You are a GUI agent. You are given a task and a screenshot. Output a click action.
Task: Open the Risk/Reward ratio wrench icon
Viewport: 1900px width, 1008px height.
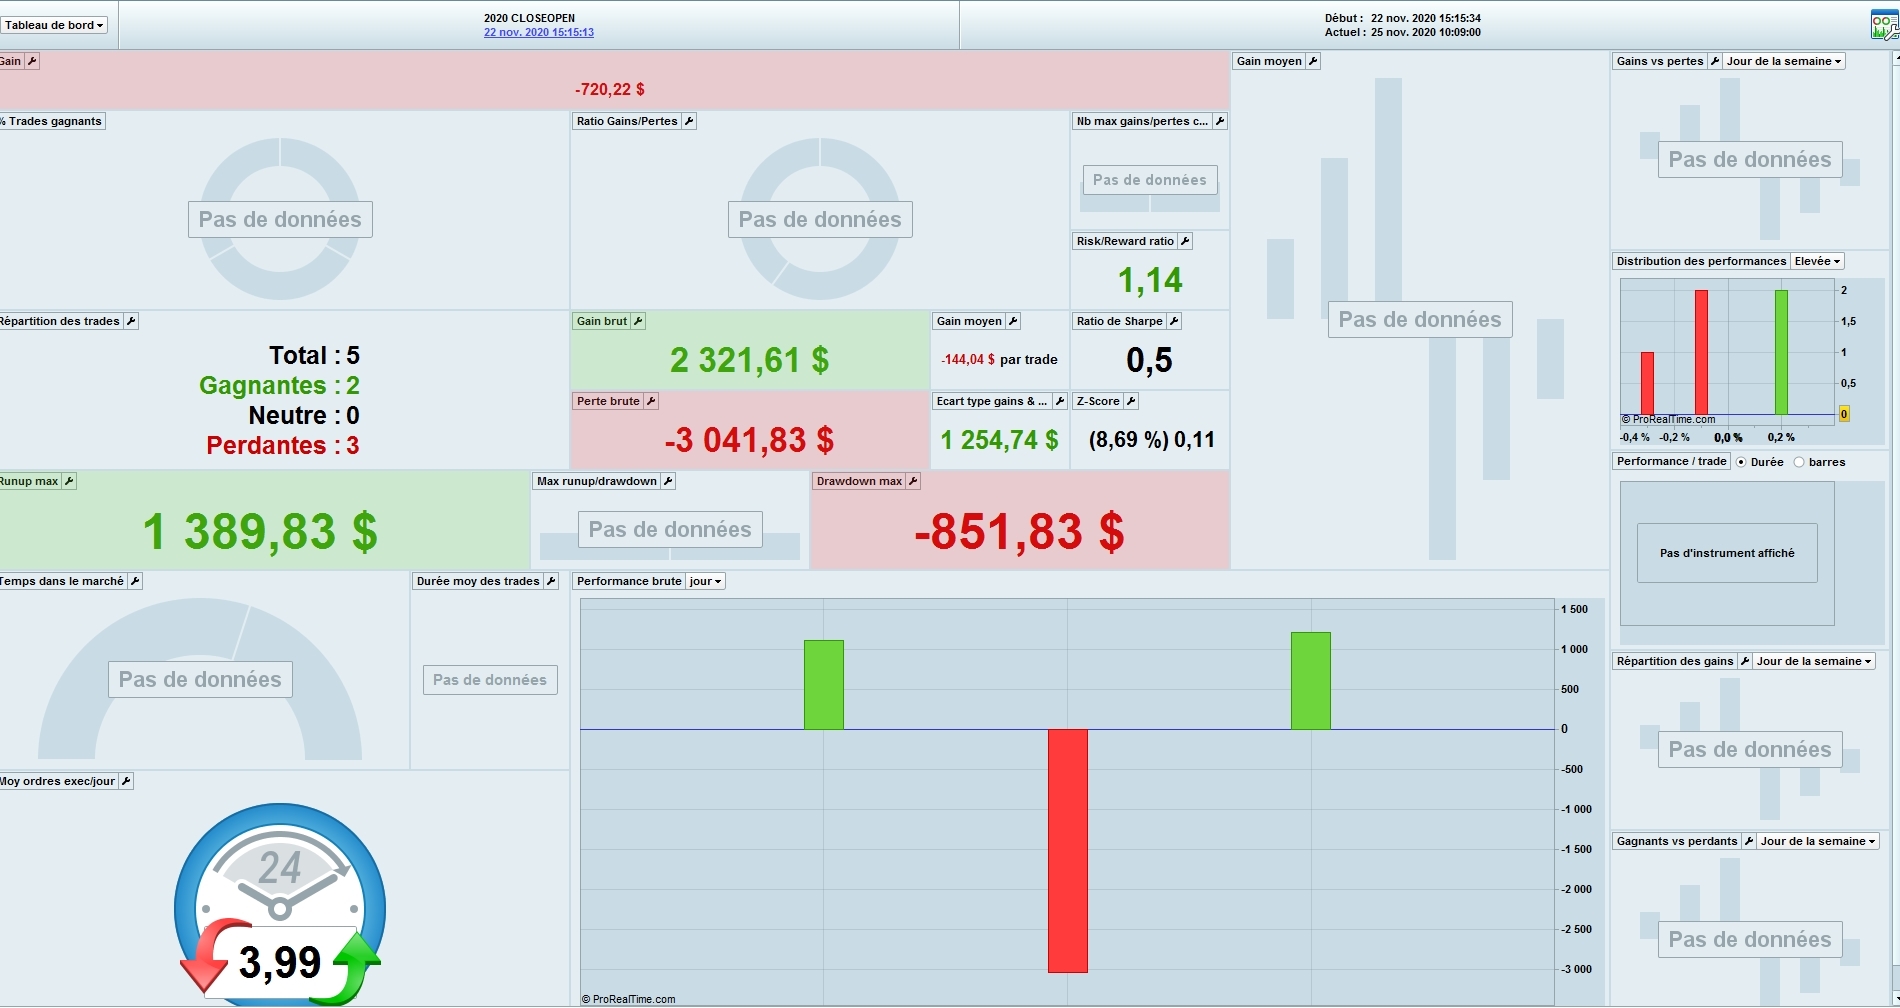pyautogui.click(x=1185, y=241)
